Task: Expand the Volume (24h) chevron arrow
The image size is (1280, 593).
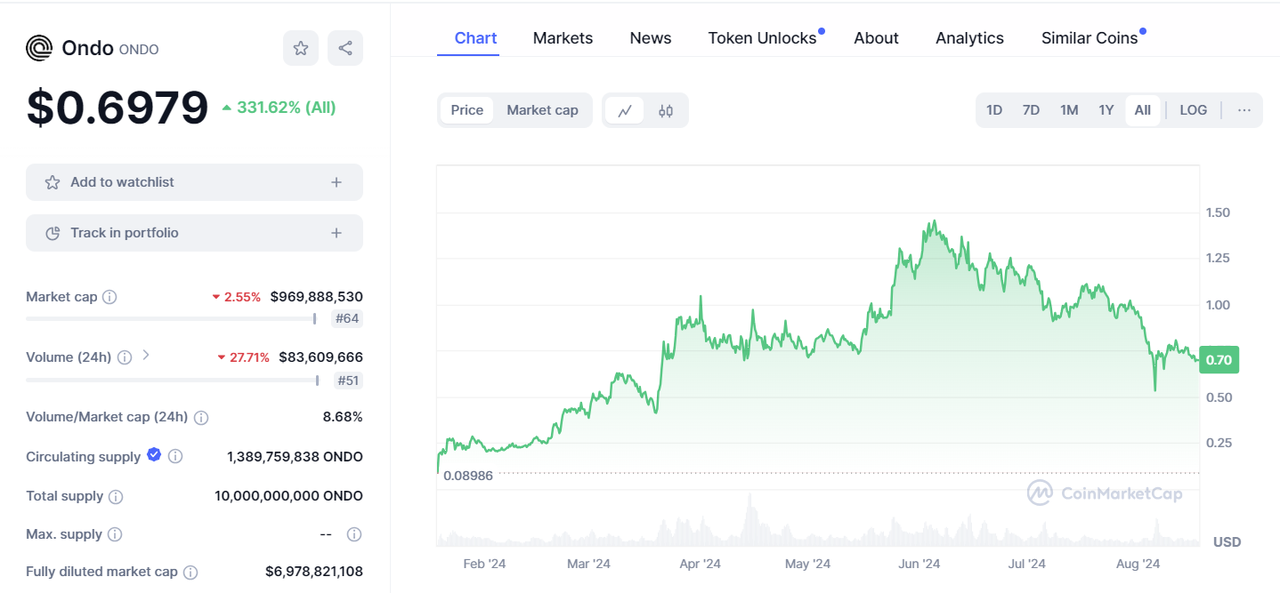Action: 146,355
